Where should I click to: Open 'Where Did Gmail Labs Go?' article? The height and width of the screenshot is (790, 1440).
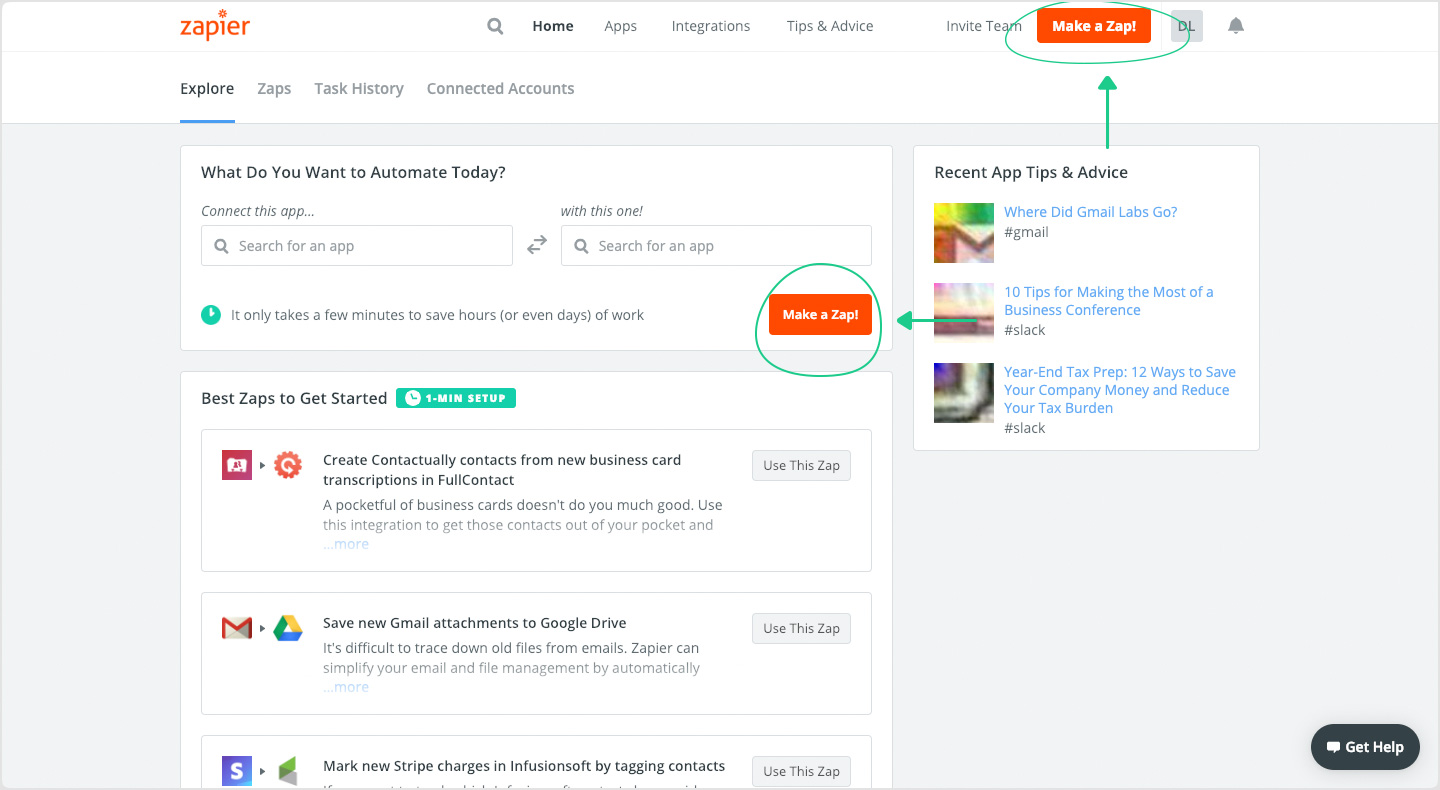click(x=1090, y=212)
